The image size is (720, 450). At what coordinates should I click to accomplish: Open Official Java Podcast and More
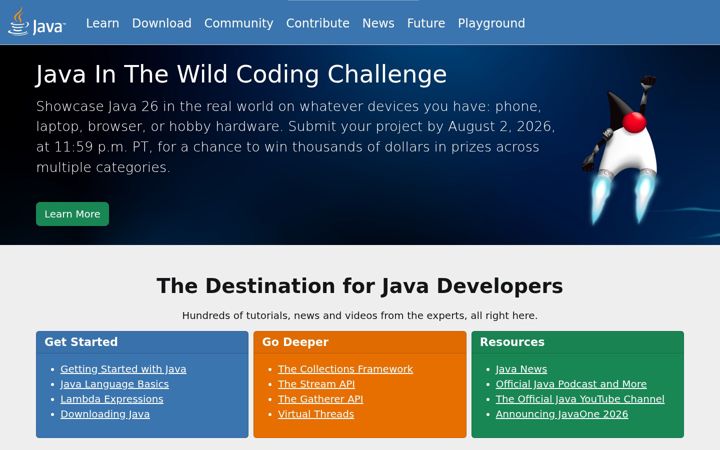tap(571, 384)
